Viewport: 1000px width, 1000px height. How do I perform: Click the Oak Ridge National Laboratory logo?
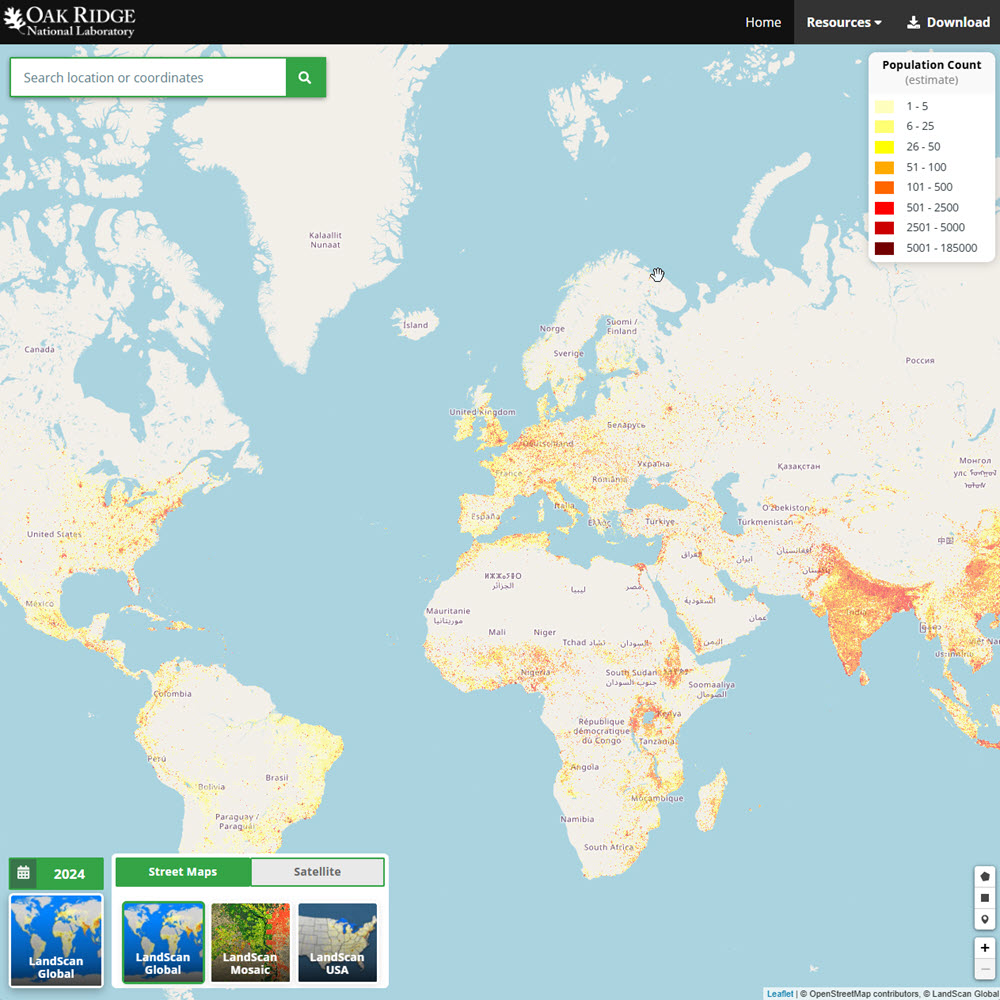(x=69, y=22)
